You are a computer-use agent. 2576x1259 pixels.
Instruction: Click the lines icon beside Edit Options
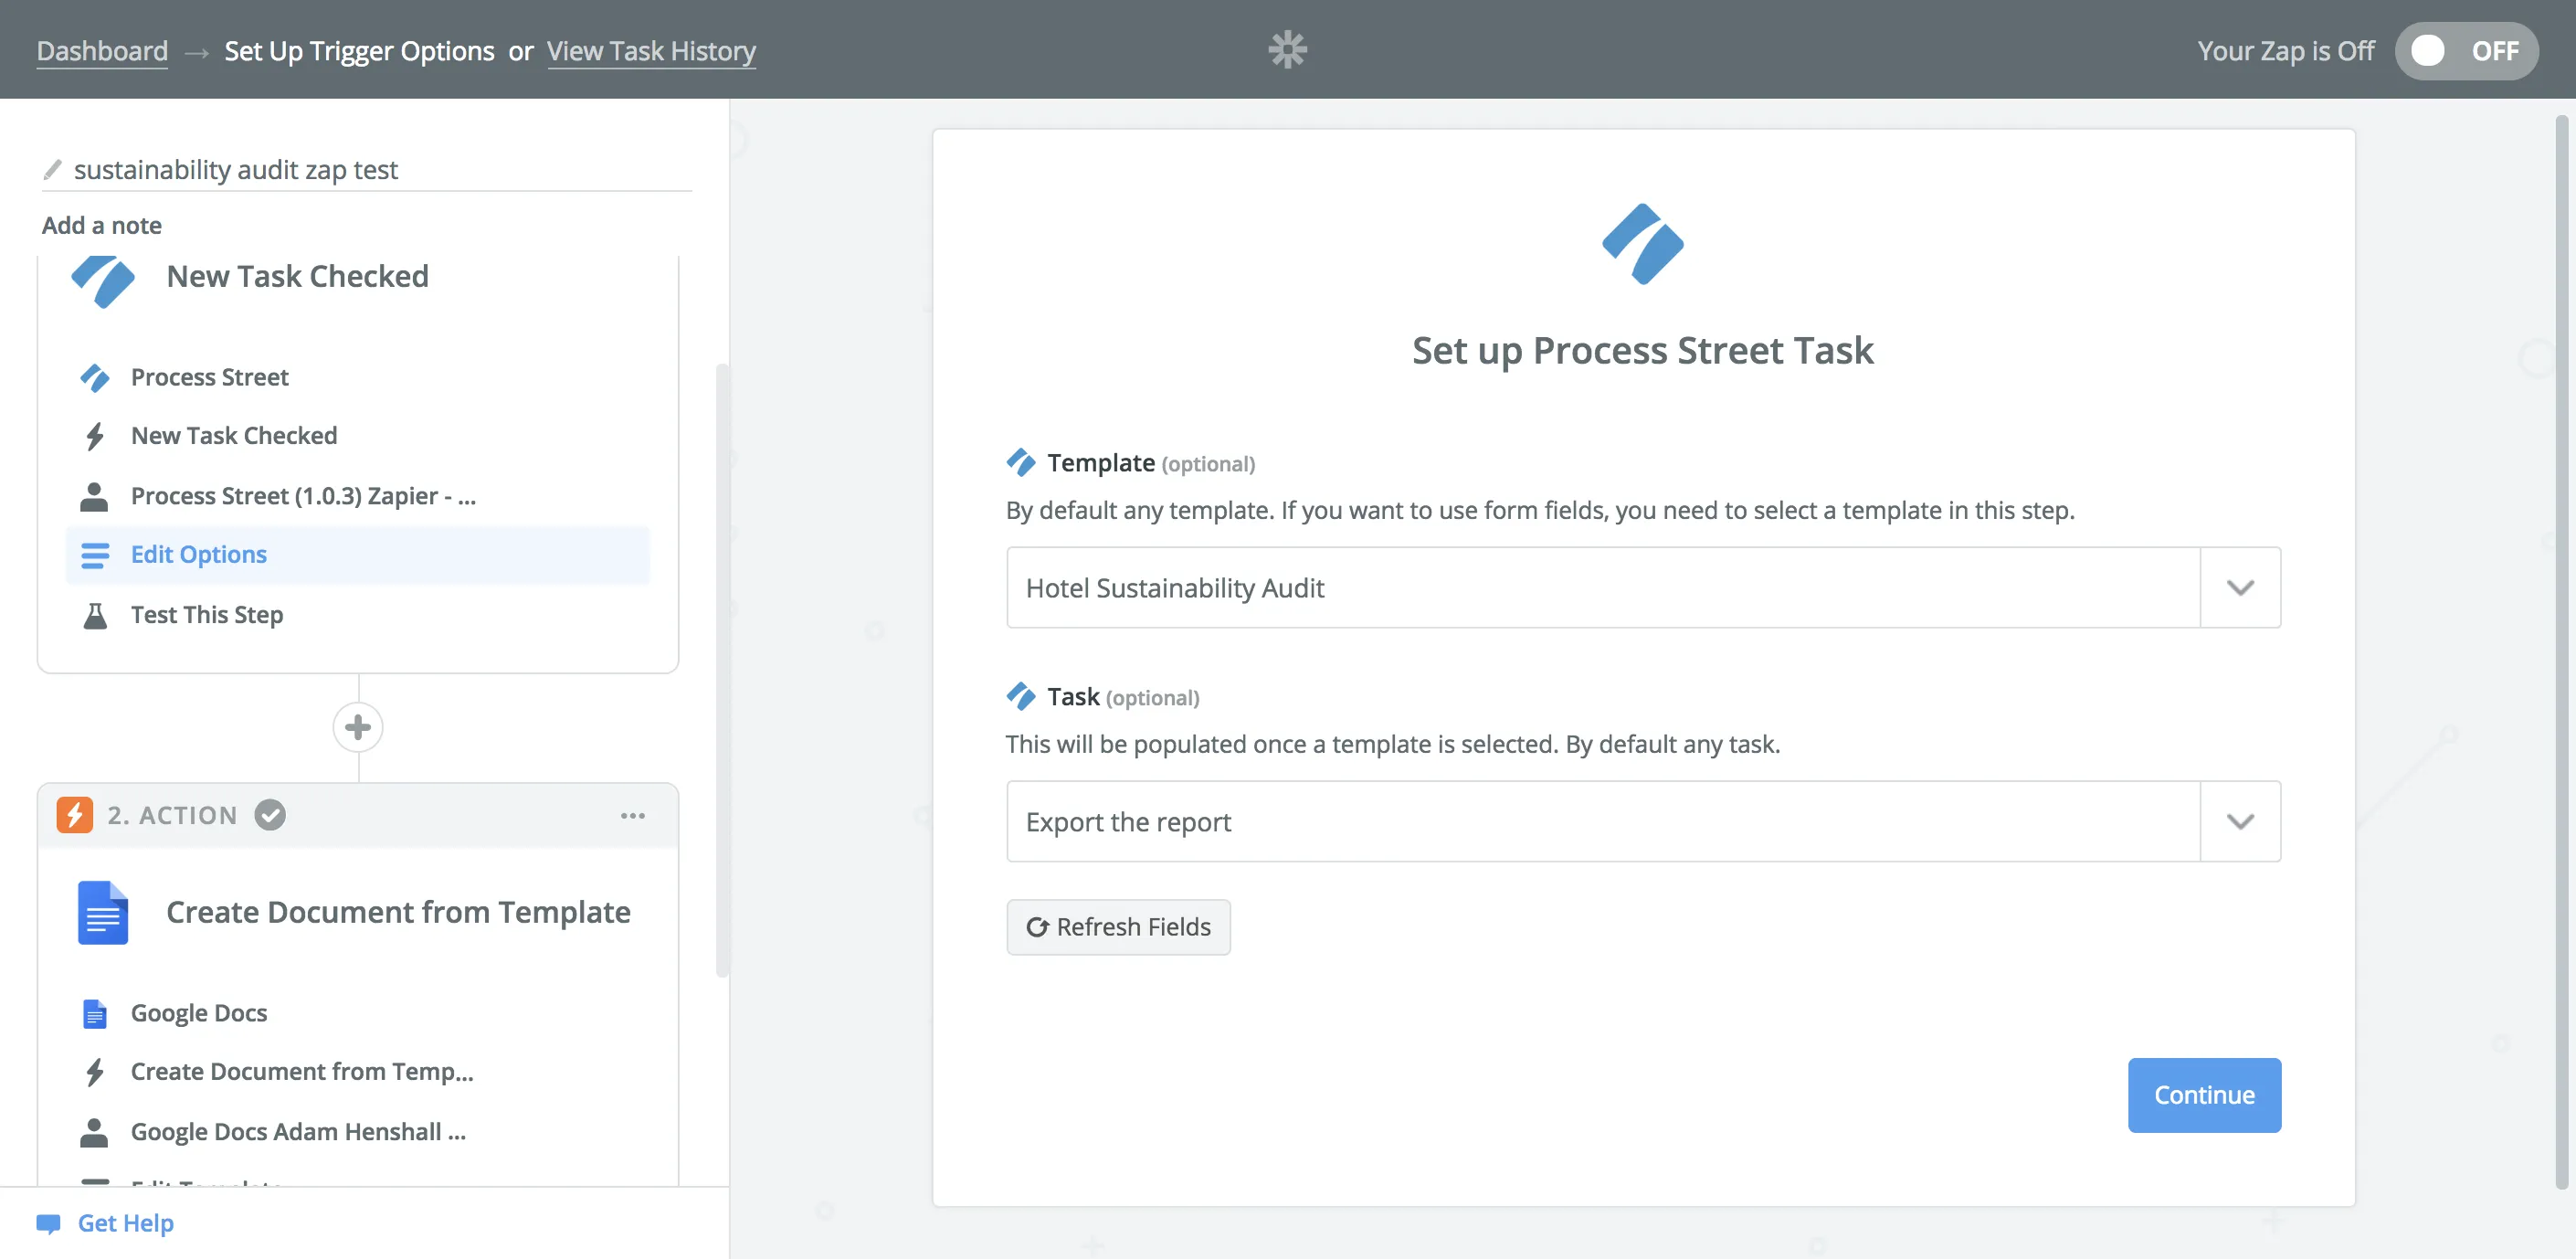pyautogui.click(x=95, y=555)
